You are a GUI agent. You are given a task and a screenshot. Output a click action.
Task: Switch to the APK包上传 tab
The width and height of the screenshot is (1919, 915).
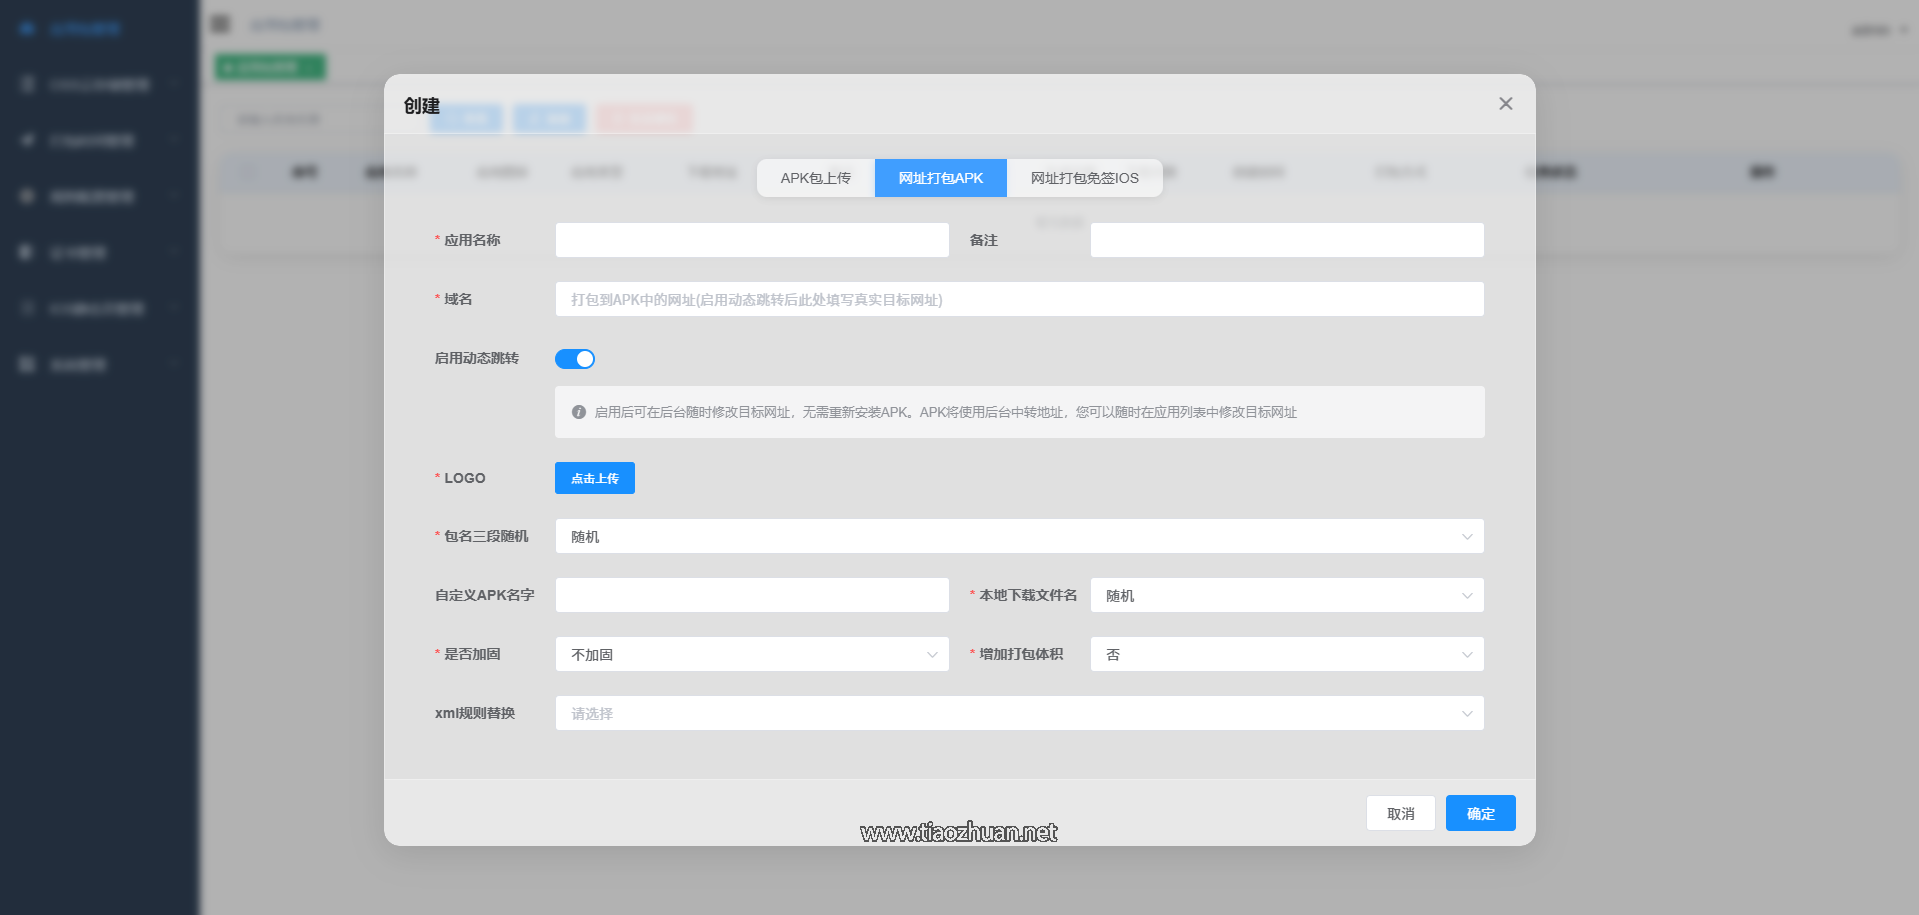pyautogui.click(x=815, y=177)
